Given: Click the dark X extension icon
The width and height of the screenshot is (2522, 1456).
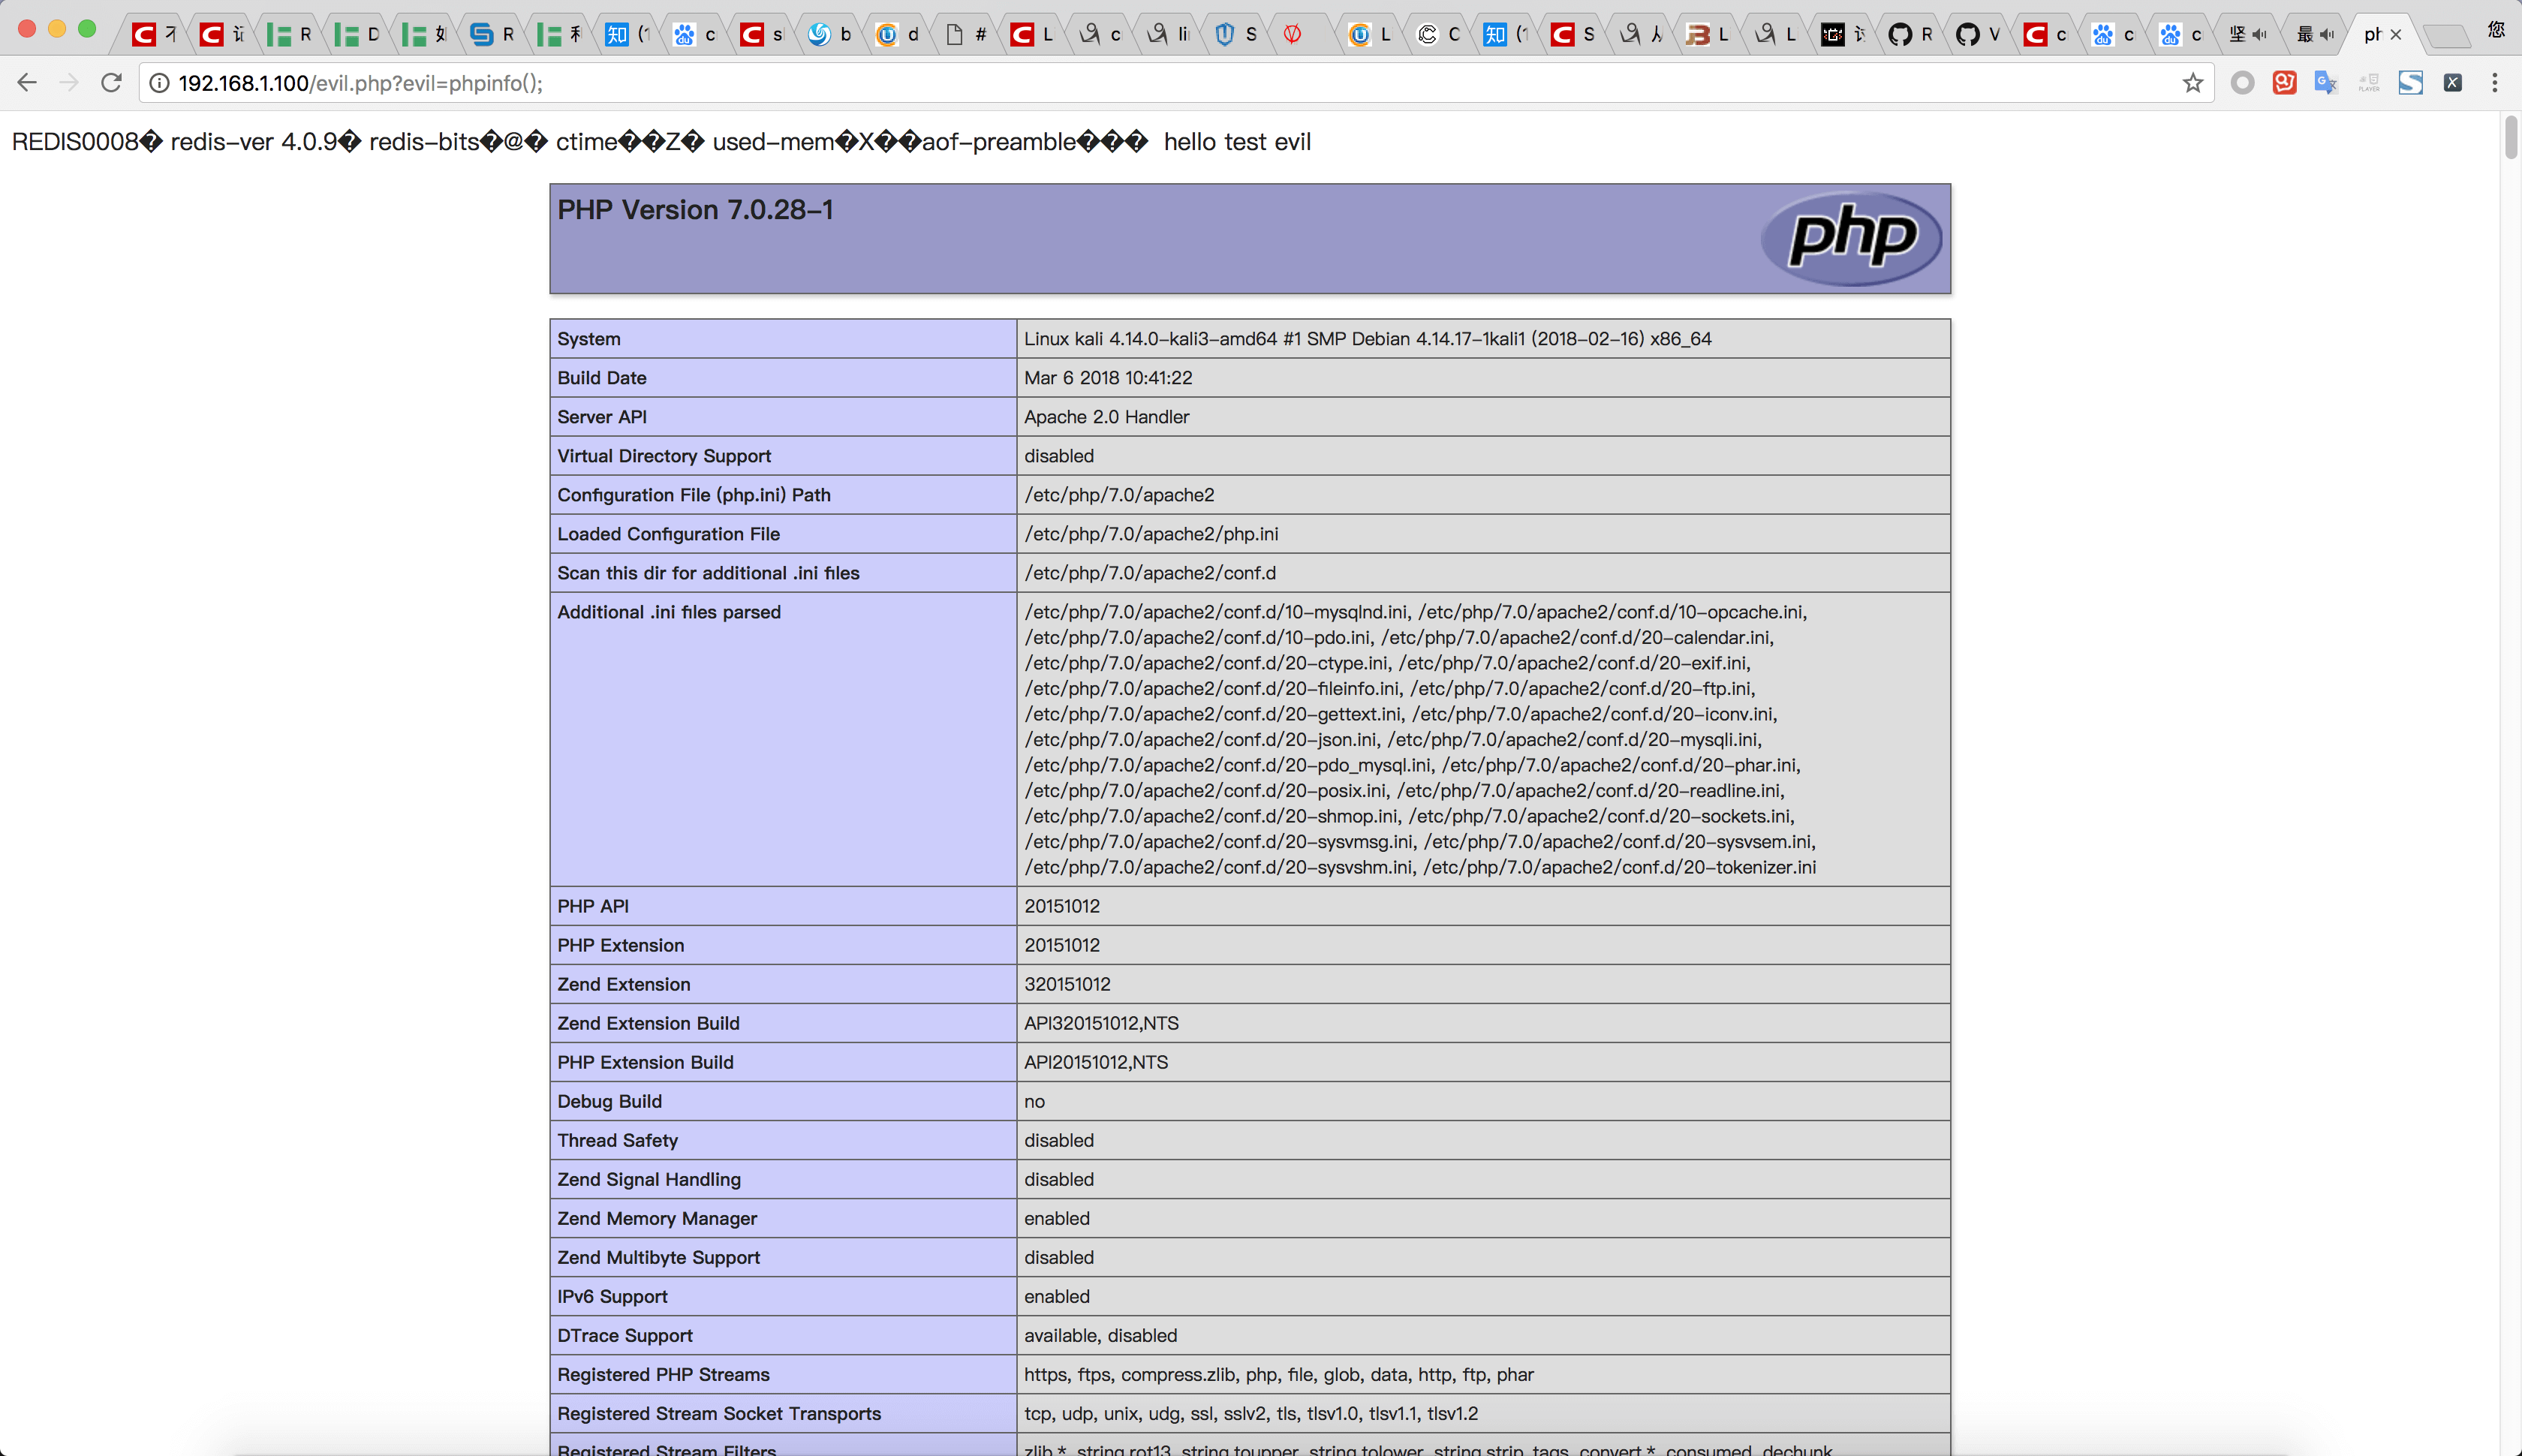Looking at the screenshot, I should click(2453, 83).
